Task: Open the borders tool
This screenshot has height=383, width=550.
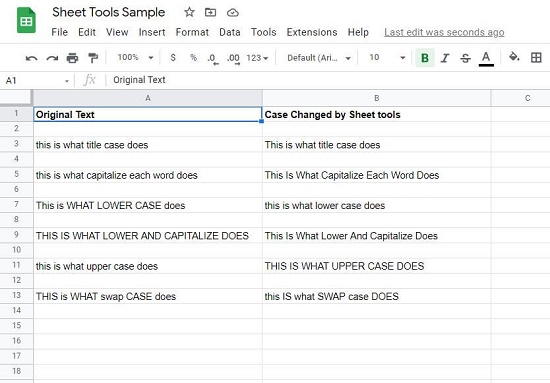Action: 536,58
